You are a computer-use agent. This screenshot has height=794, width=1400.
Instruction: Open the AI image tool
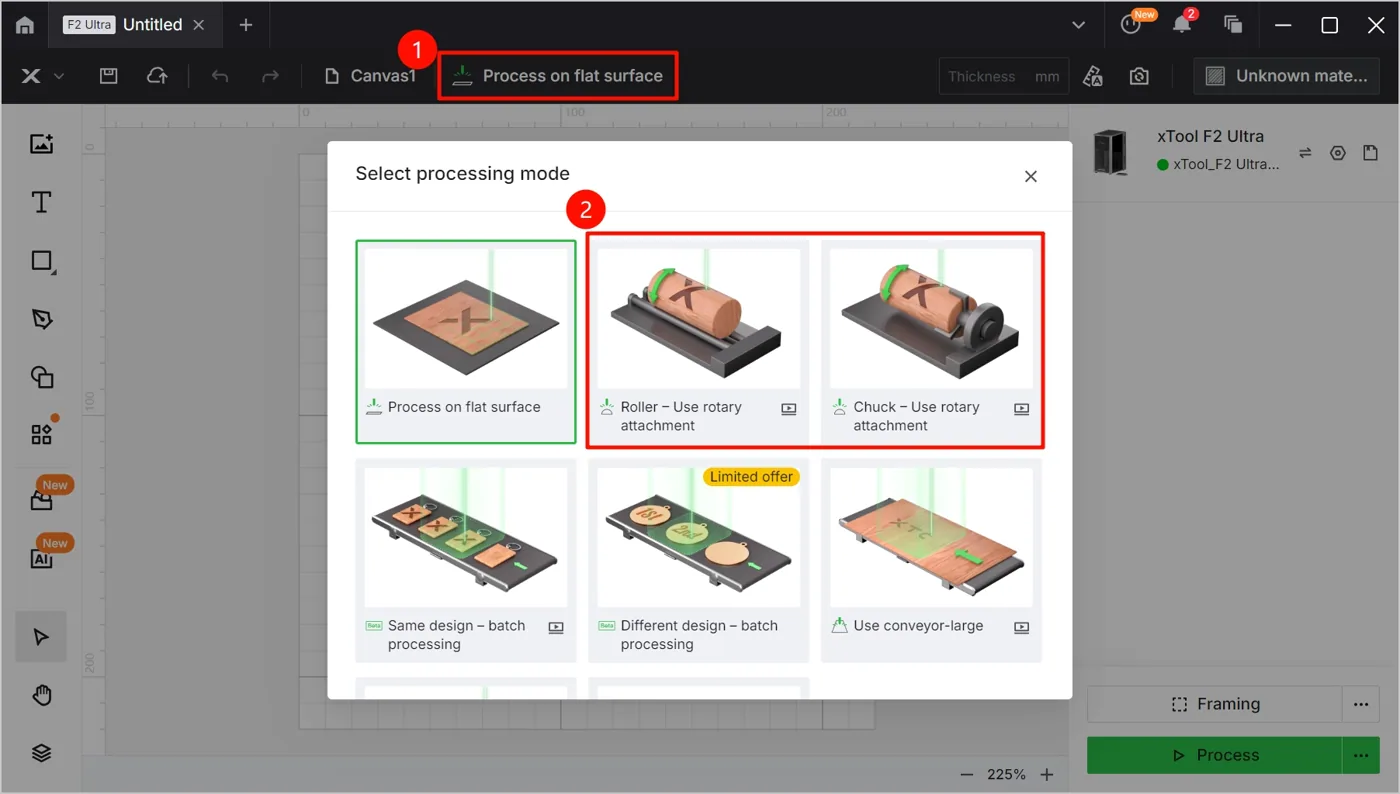(x=41, y=558)
